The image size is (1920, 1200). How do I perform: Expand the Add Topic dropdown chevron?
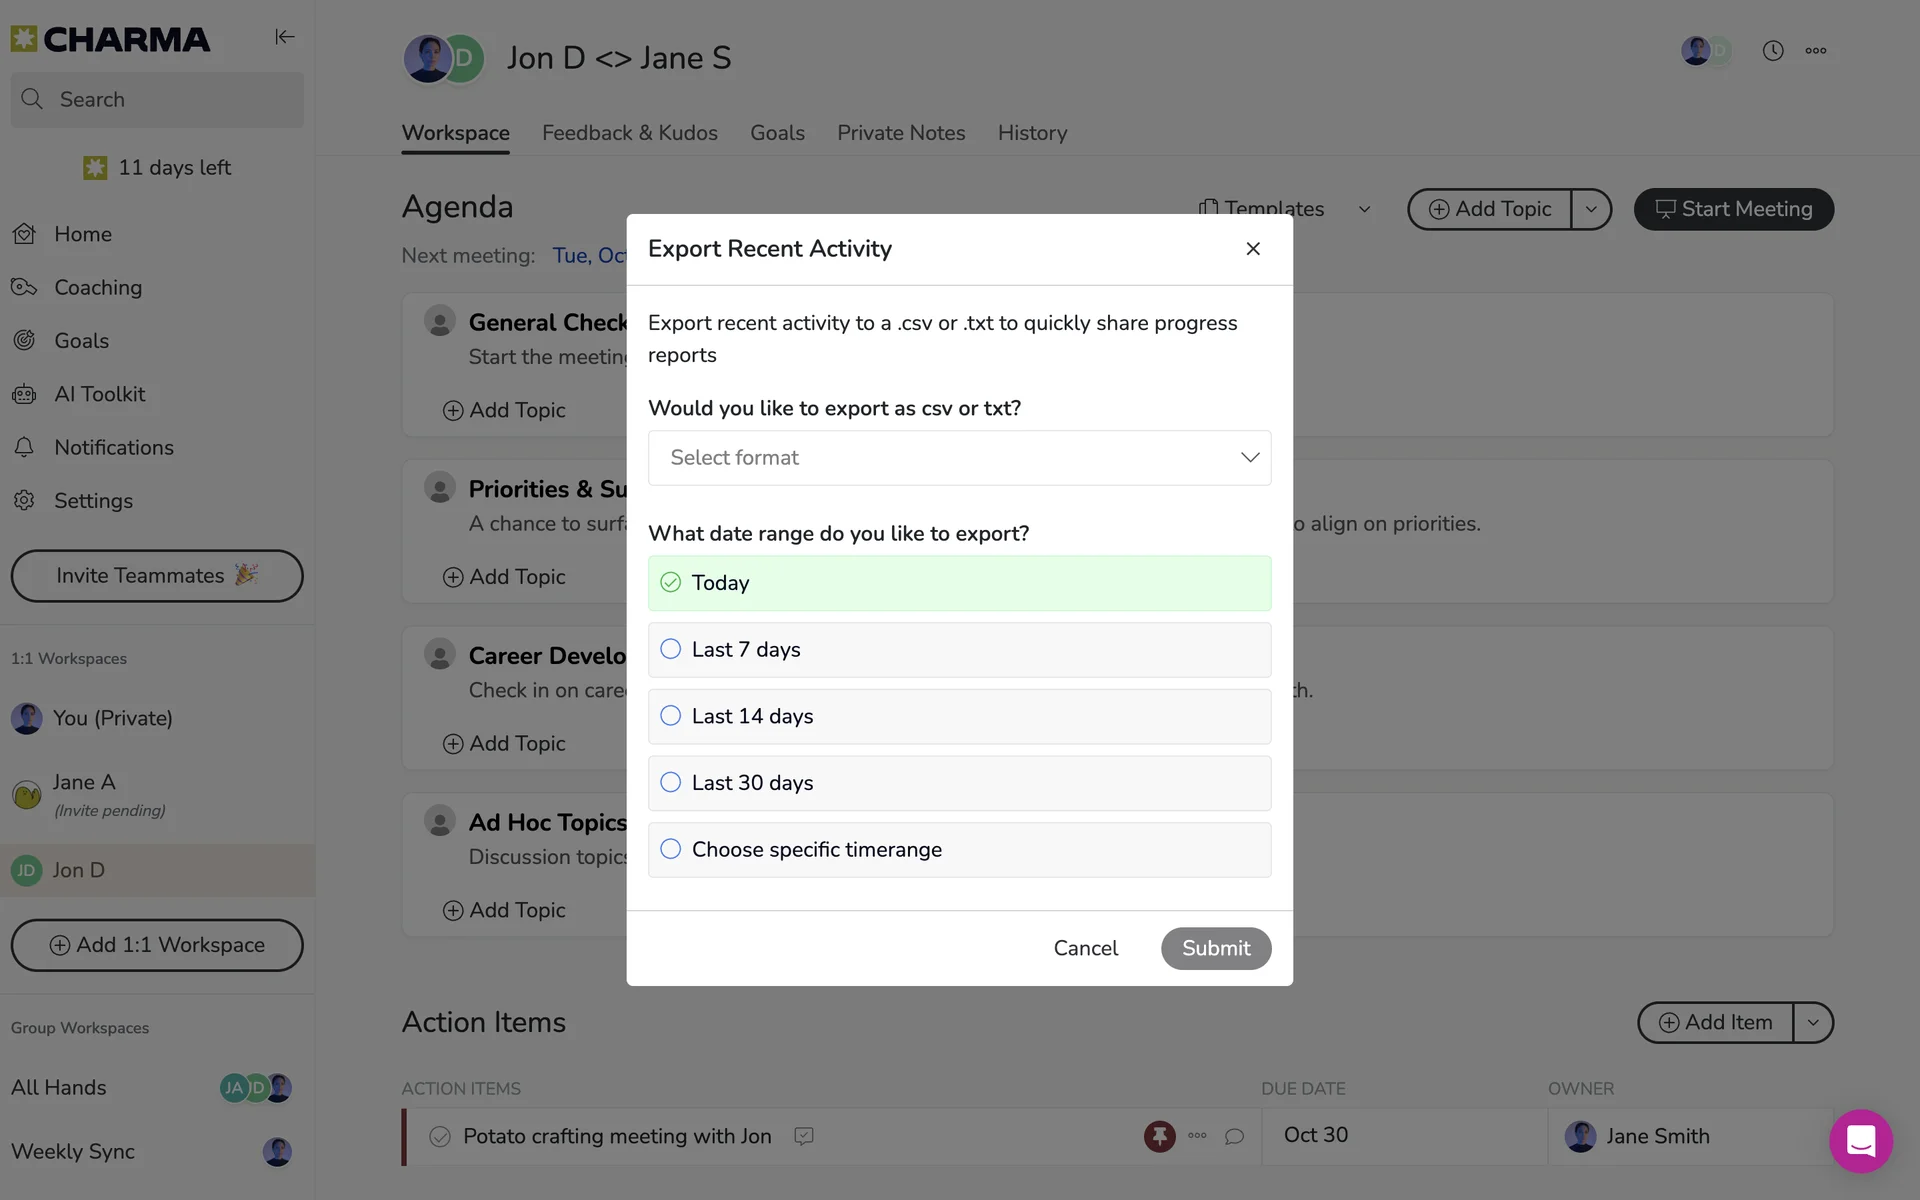[1590, 209]
